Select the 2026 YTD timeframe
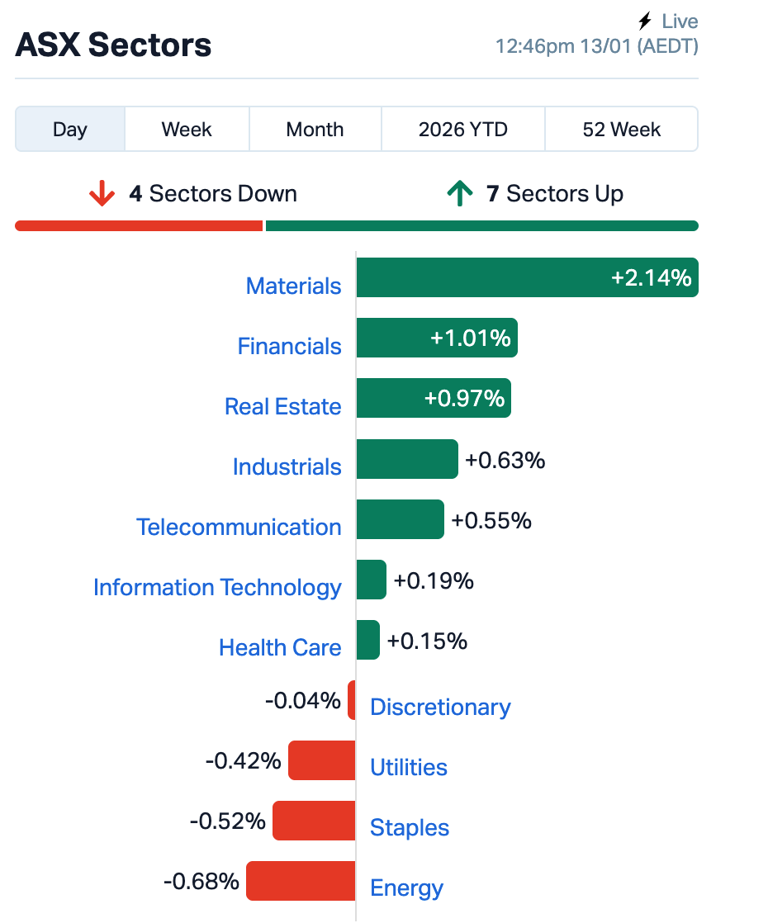 pos(462,129)
